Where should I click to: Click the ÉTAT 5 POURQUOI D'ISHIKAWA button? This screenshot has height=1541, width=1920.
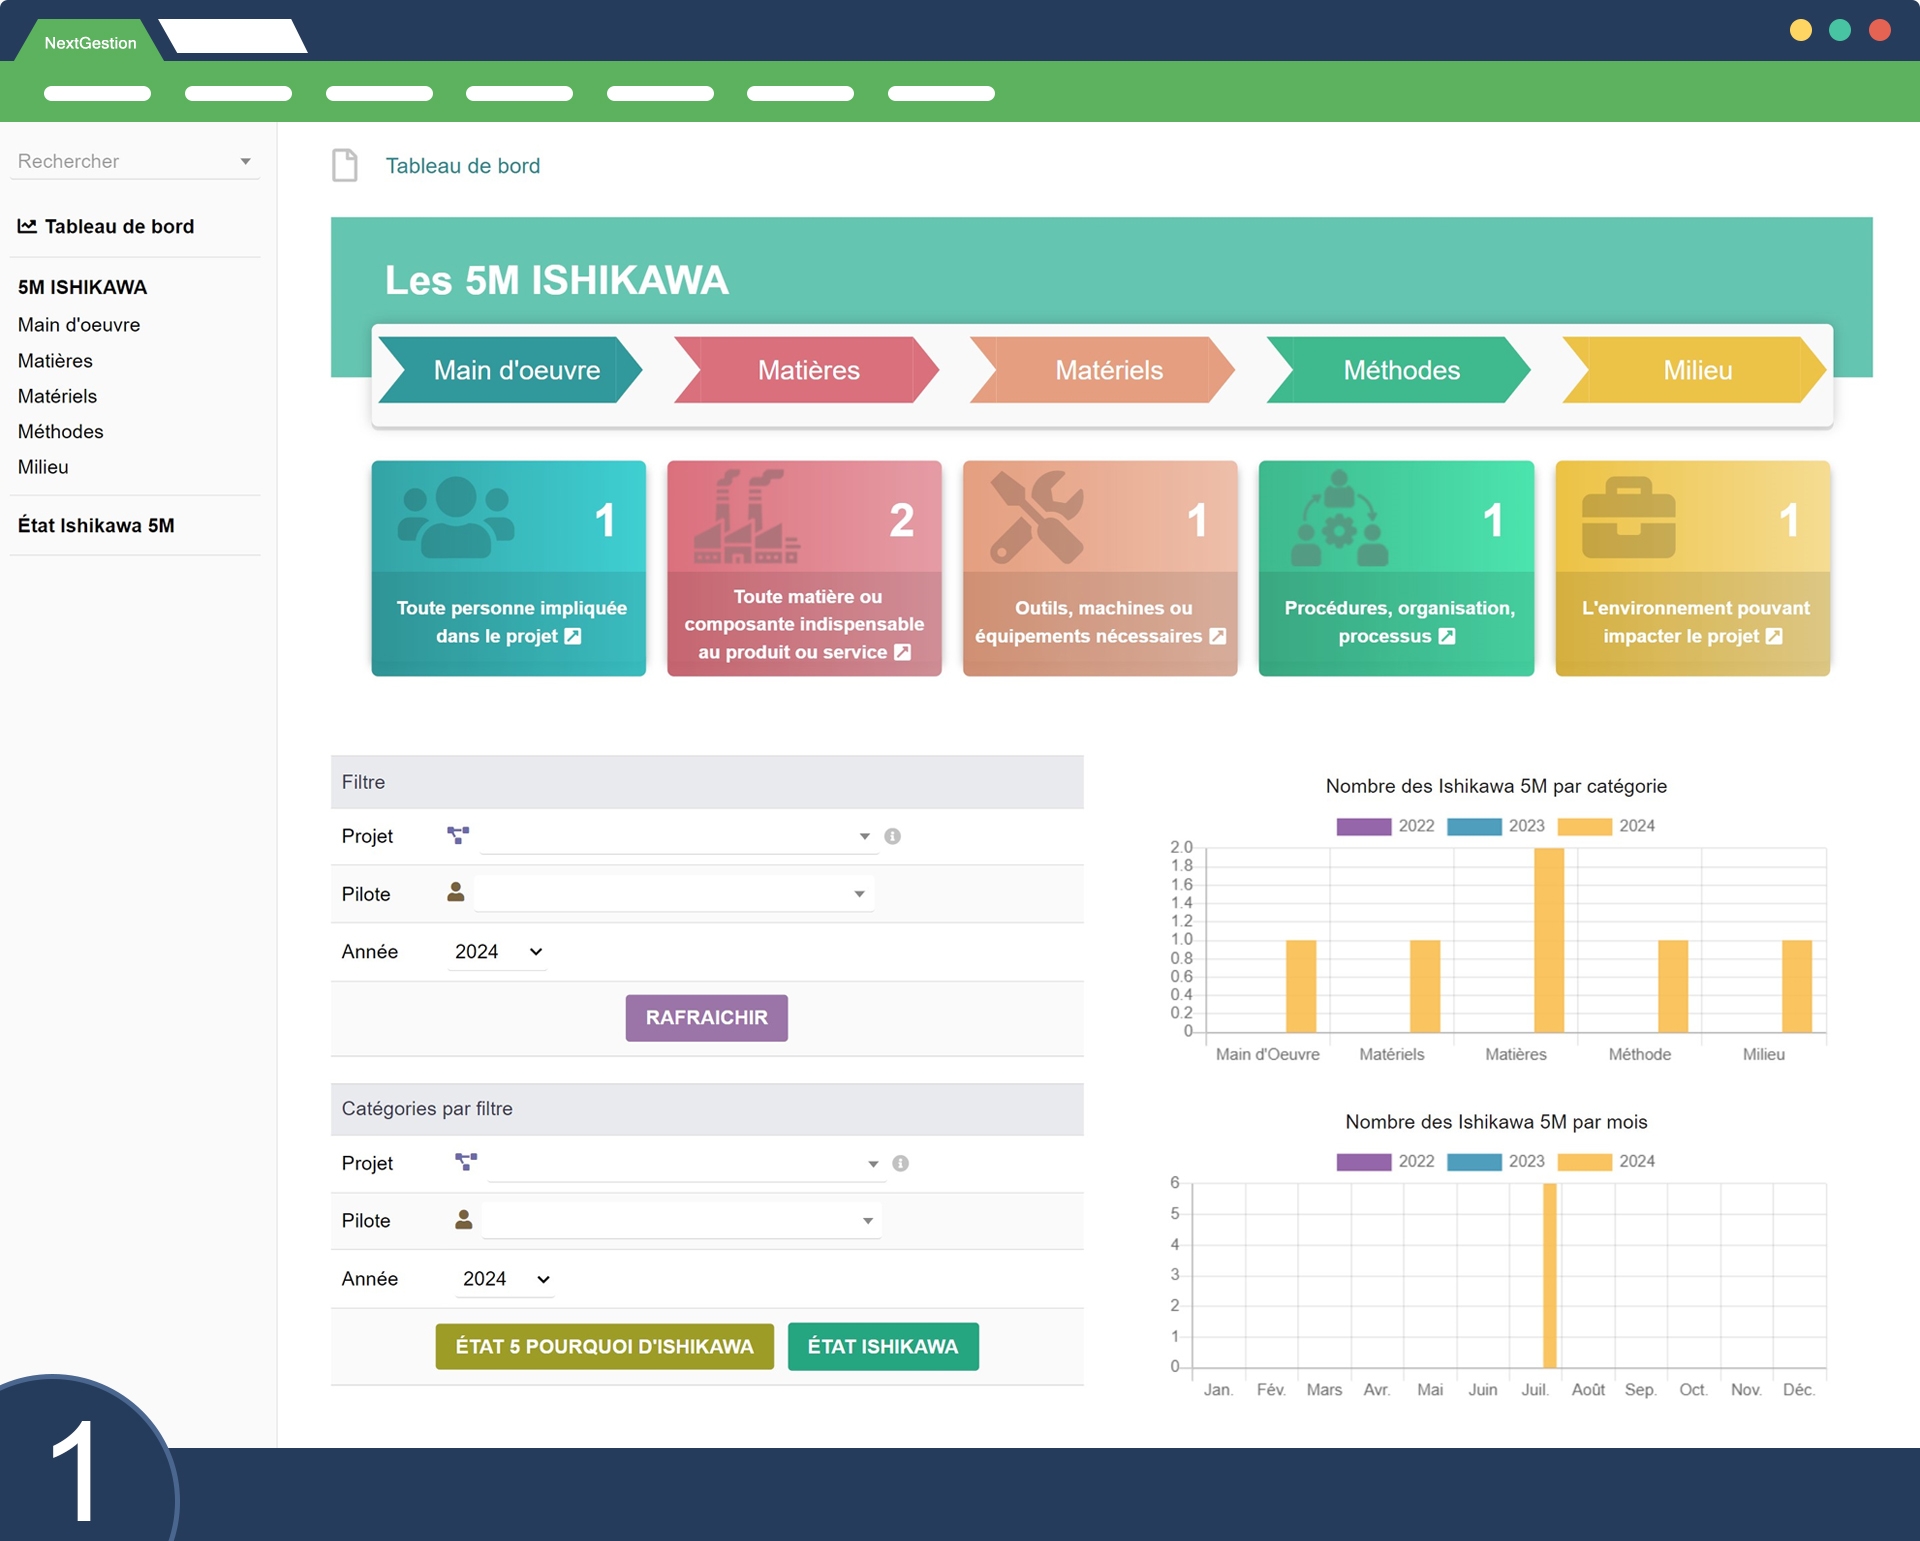pos(604,1346)
